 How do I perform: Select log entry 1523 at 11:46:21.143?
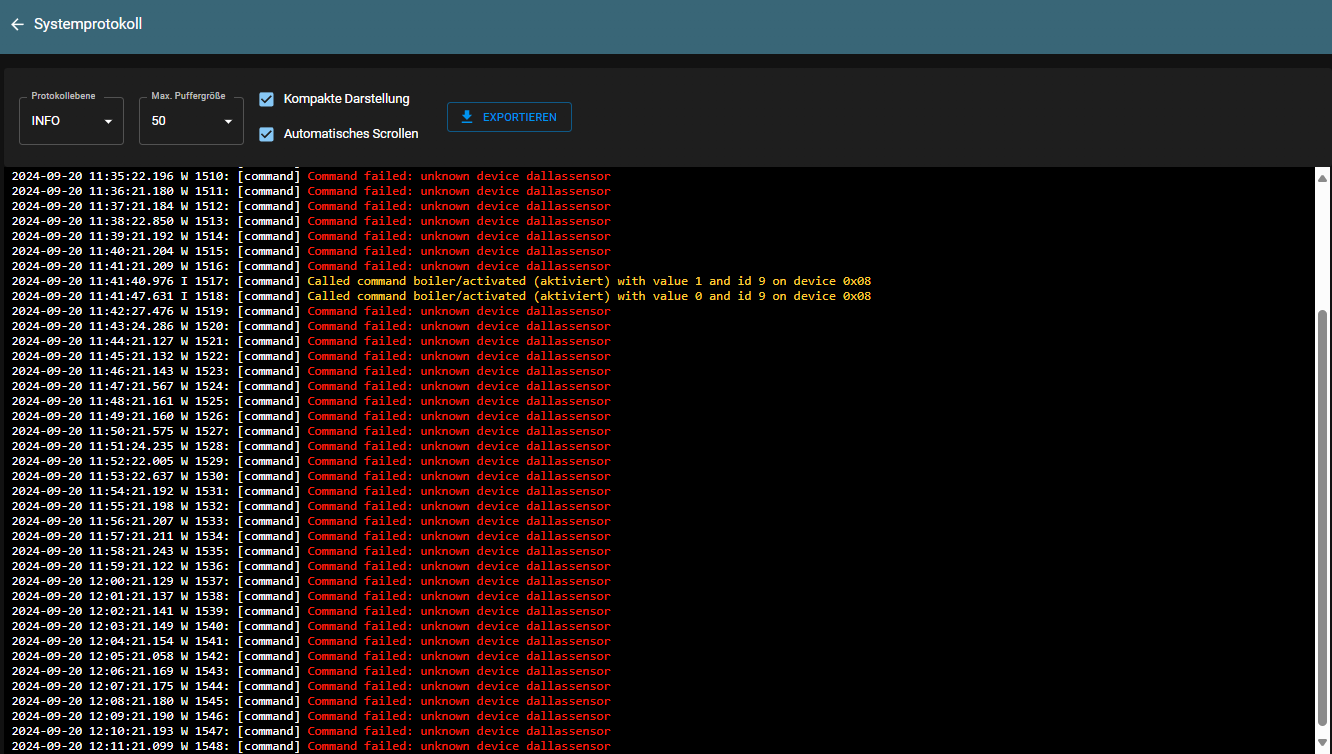[x=311, y=371]
